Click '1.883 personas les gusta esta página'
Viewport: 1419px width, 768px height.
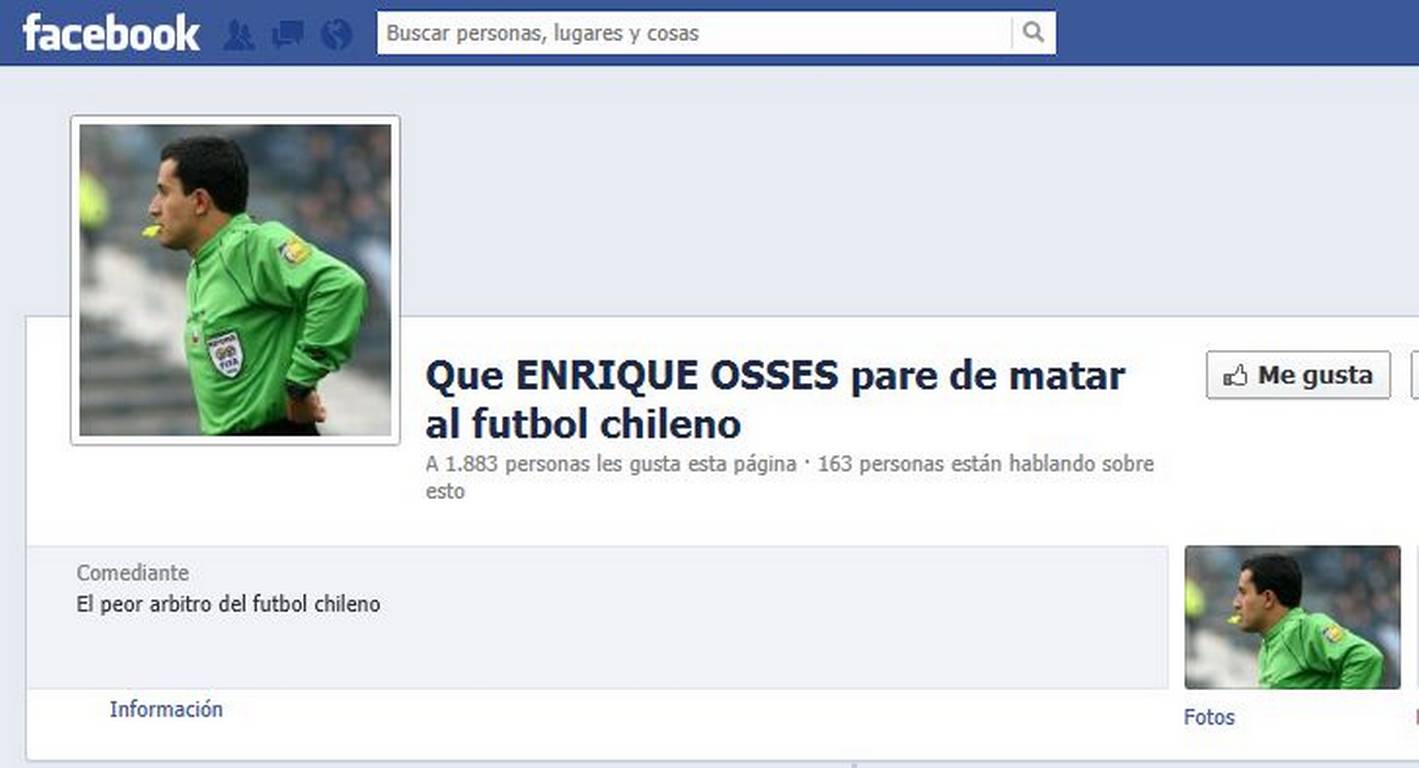tap(621, 464)
